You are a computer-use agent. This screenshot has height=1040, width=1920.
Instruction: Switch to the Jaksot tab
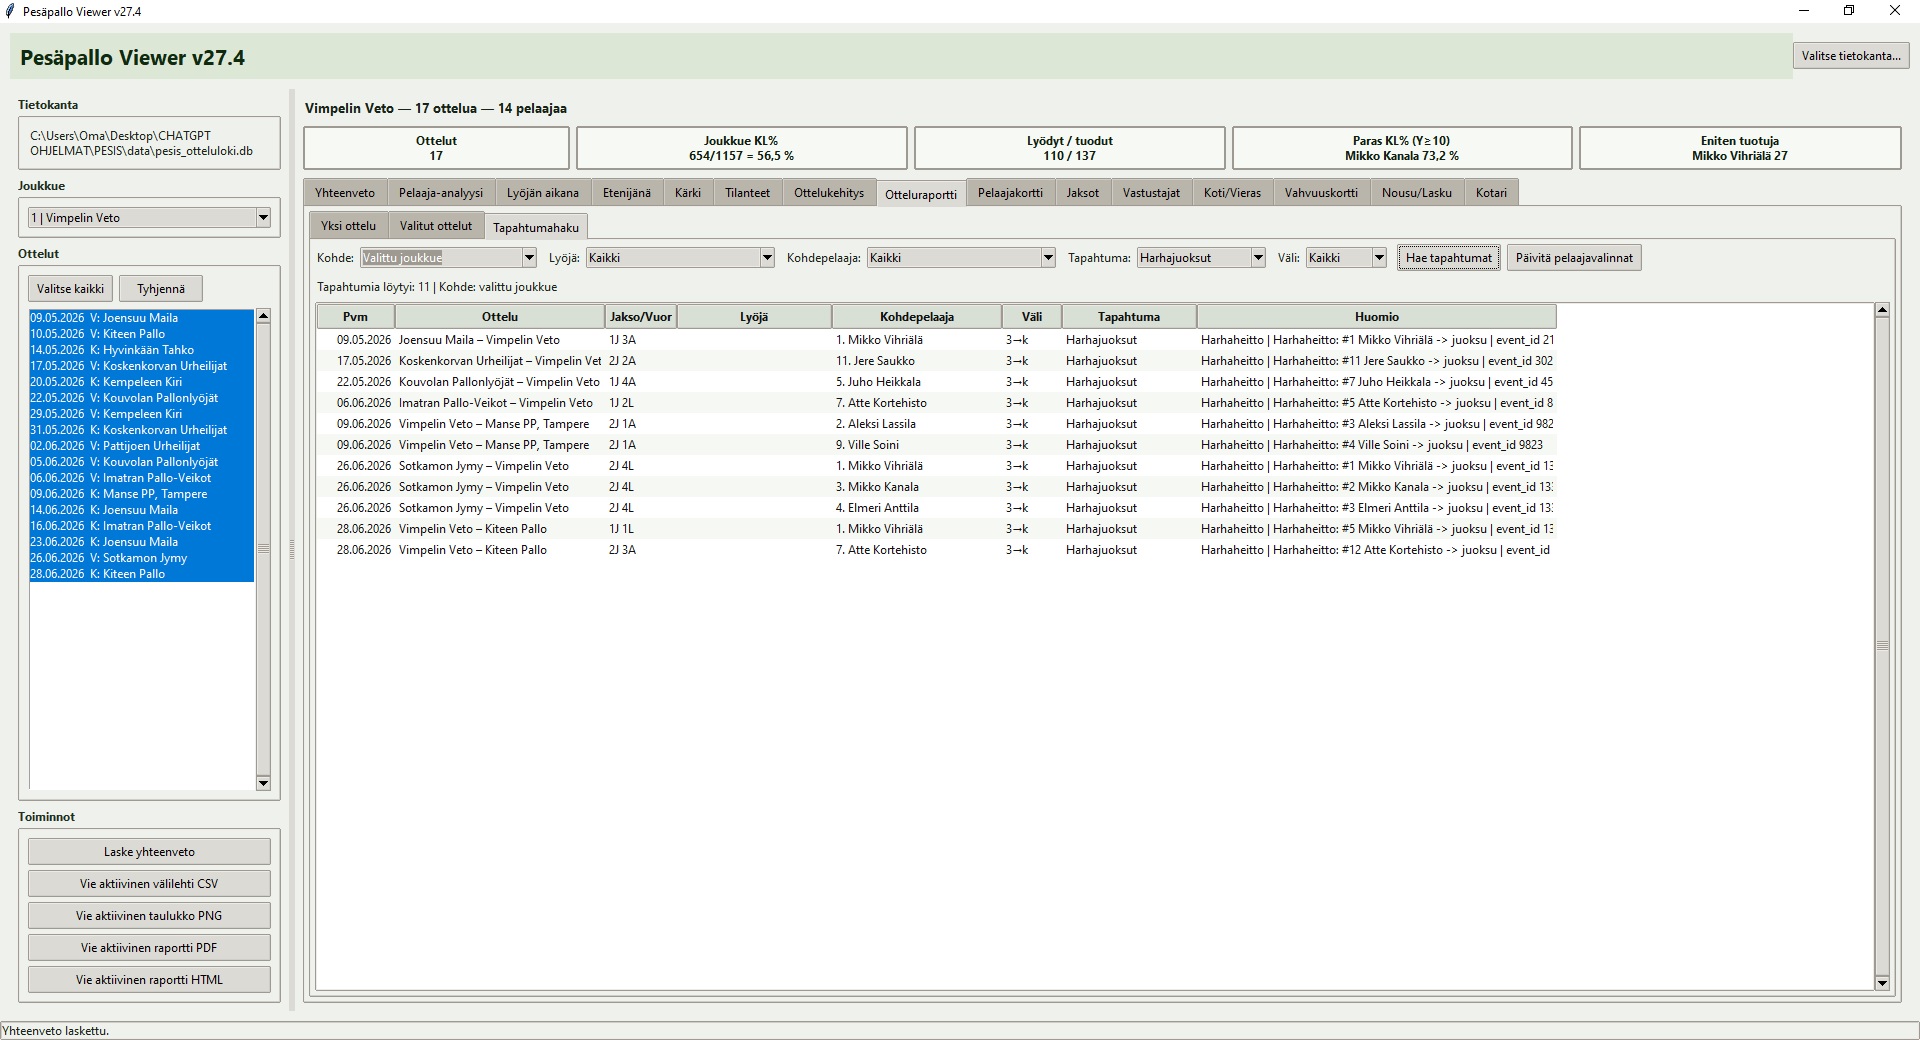click(1083, 193)
